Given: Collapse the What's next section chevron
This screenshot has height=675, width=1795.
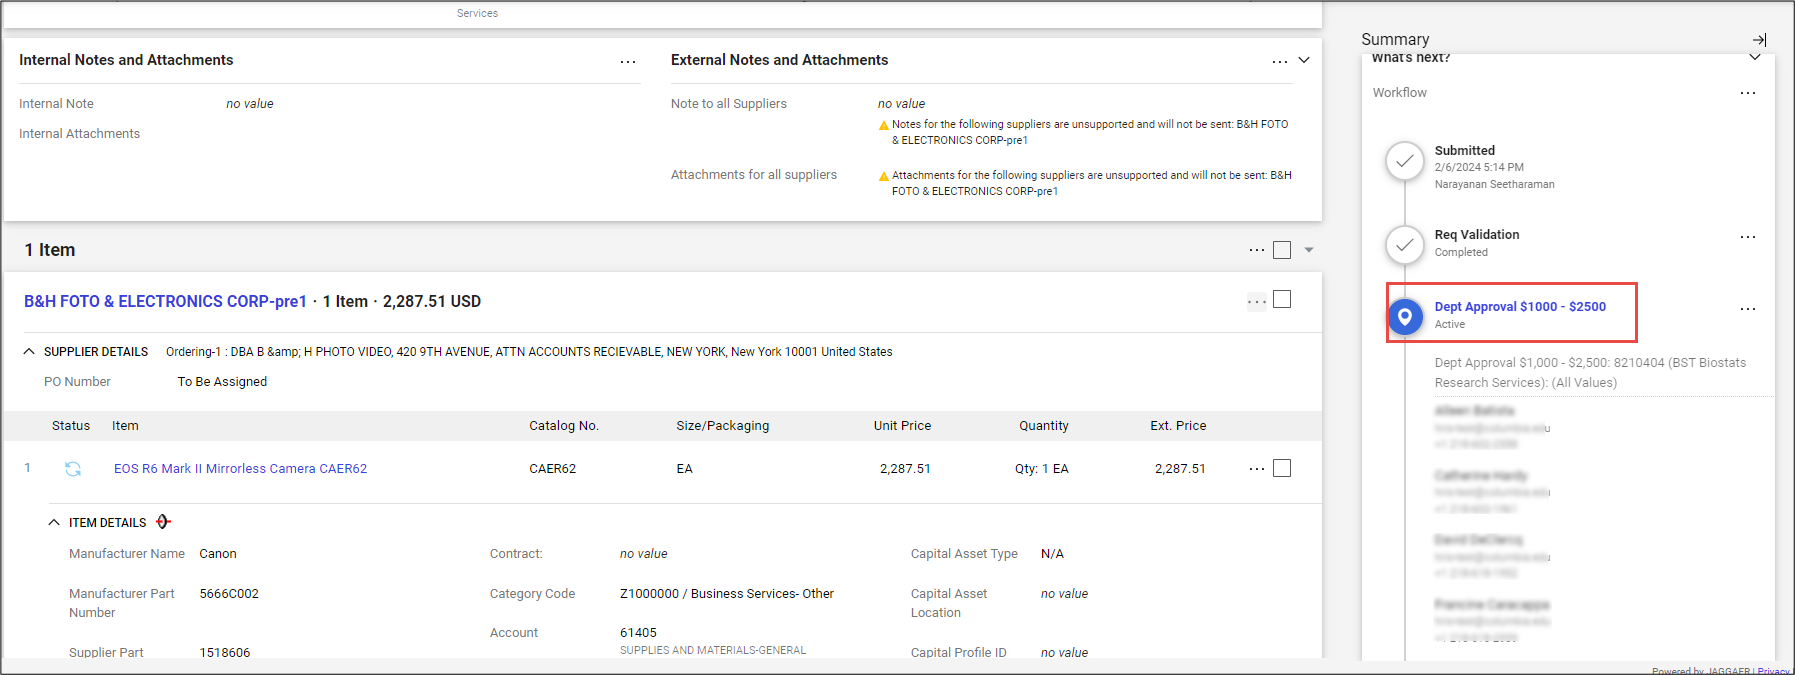Looking at the screenshot, I should pos(1755,57).
